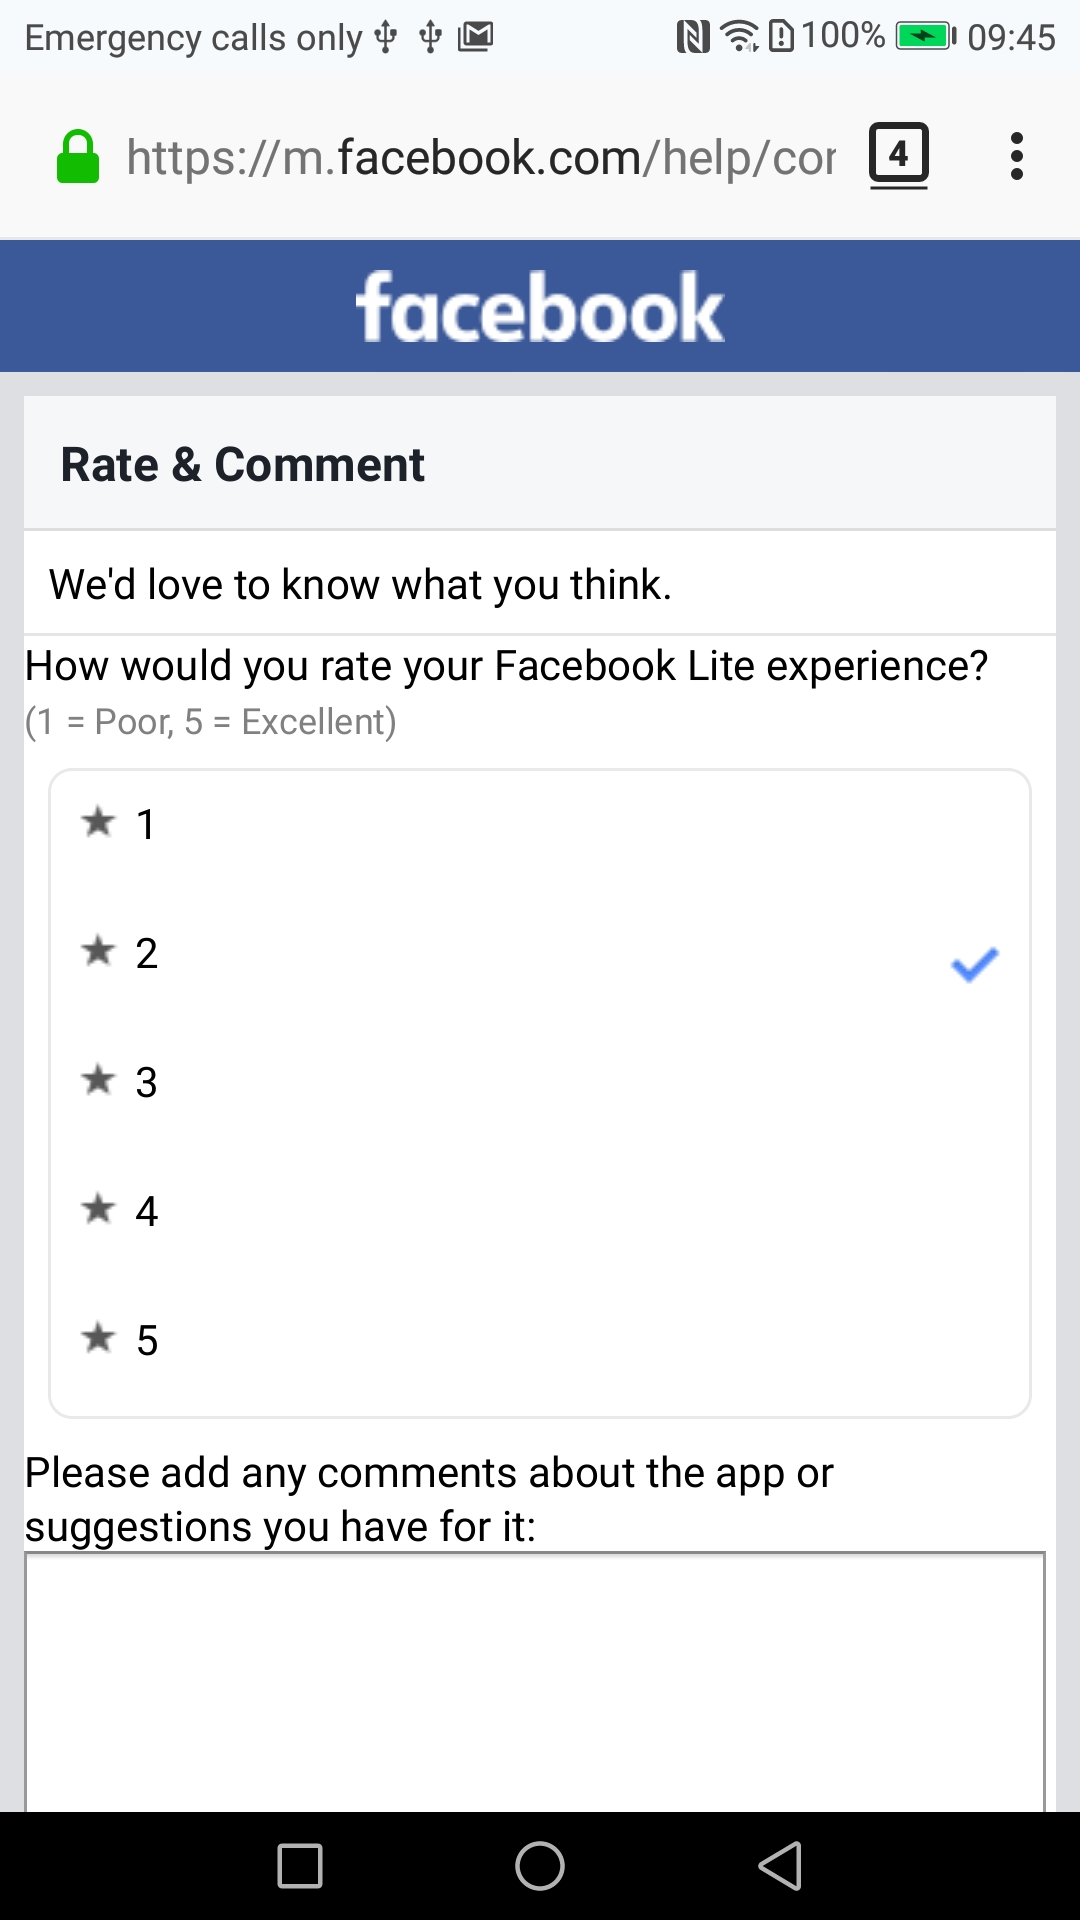
Task: Tap the USB connection icon in status bar
Action: click(385, 35)
